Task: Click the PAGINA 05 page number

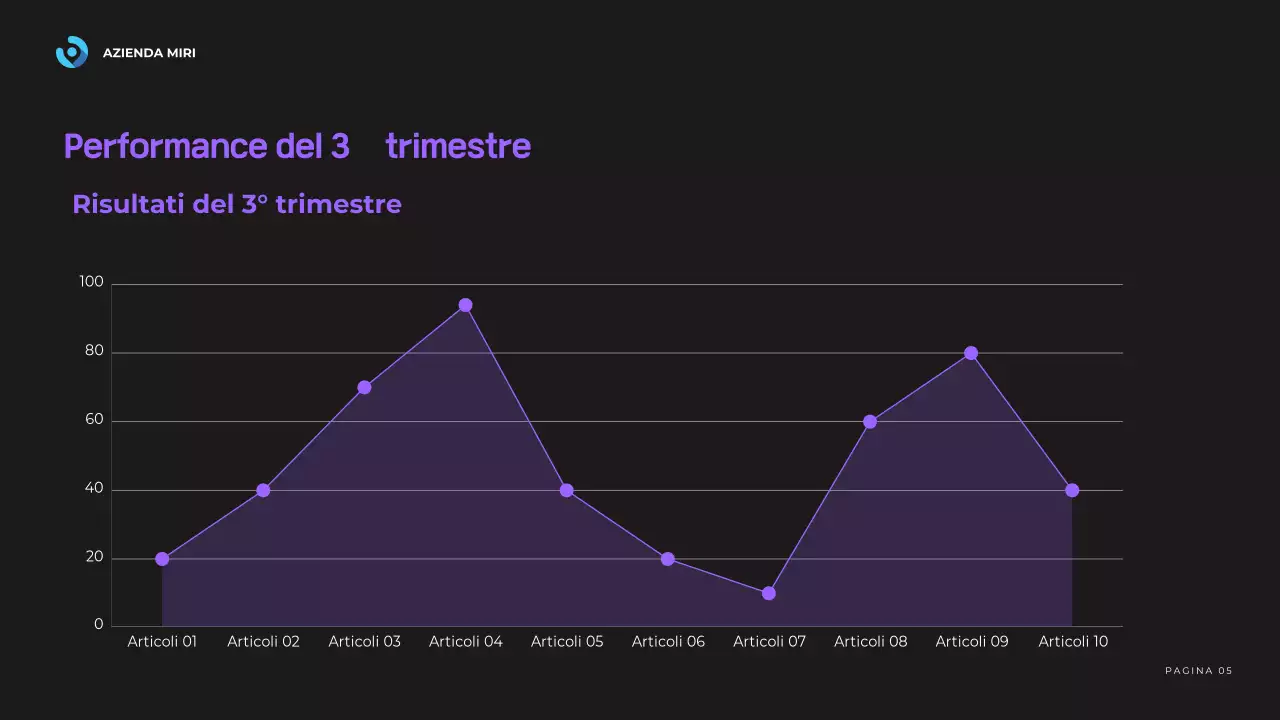Action: tap(1199, 671)
